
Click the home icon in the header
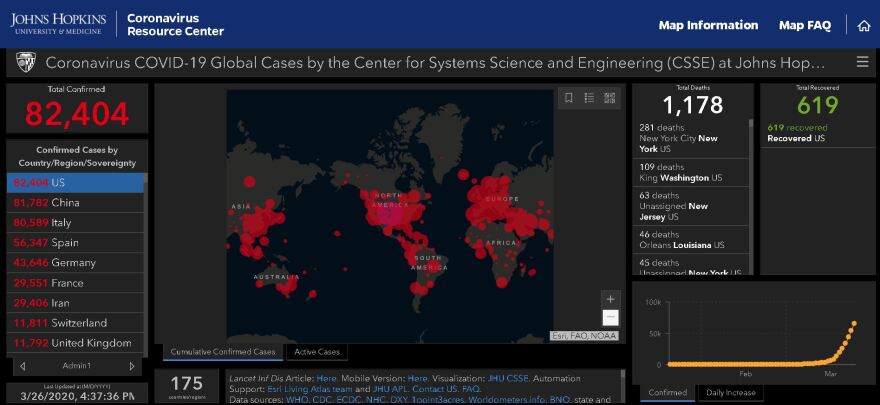point(864,25)
